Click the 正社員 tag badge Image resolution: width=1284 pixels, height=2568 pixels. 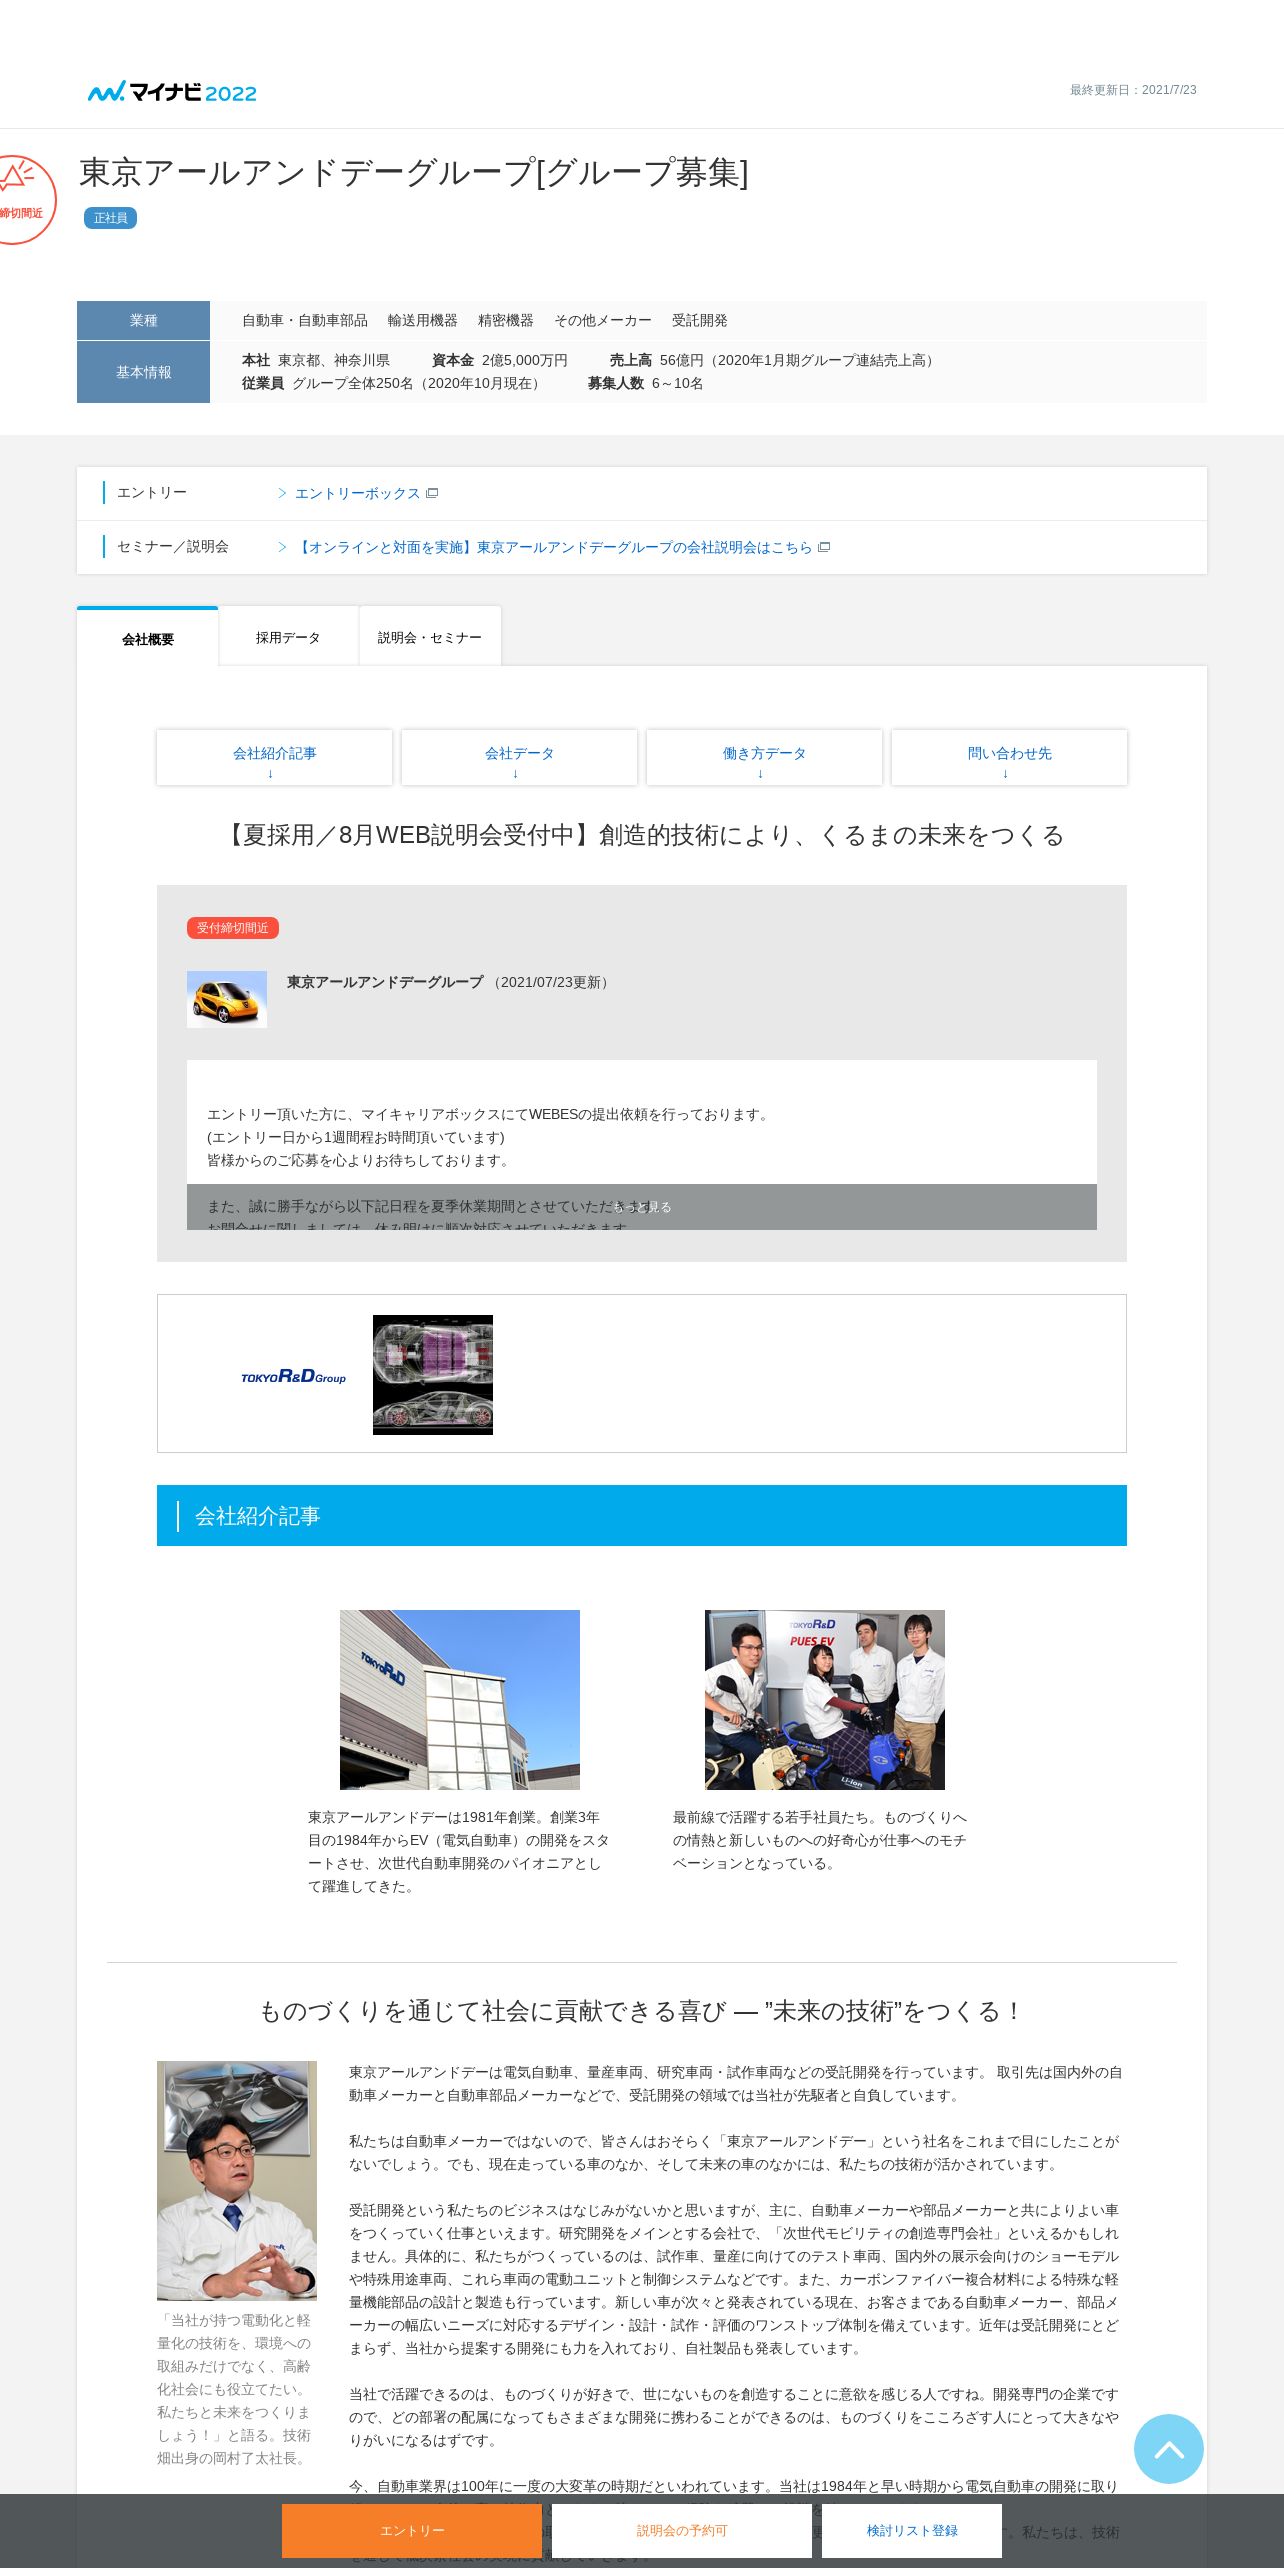(x=110, y=218)
